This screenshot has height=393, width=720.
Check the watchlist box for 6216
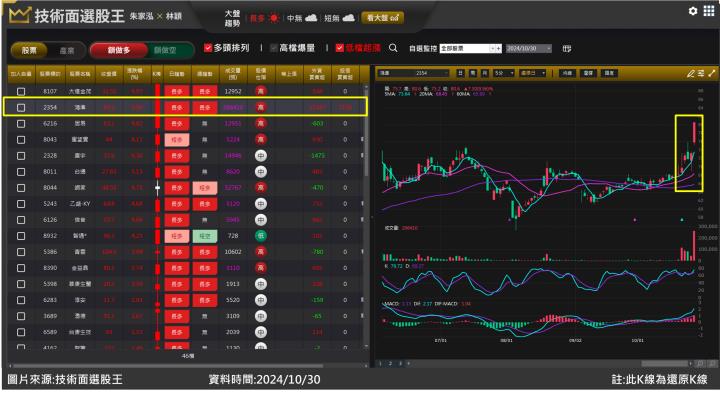pyautogui.click(x=21, y=124)
